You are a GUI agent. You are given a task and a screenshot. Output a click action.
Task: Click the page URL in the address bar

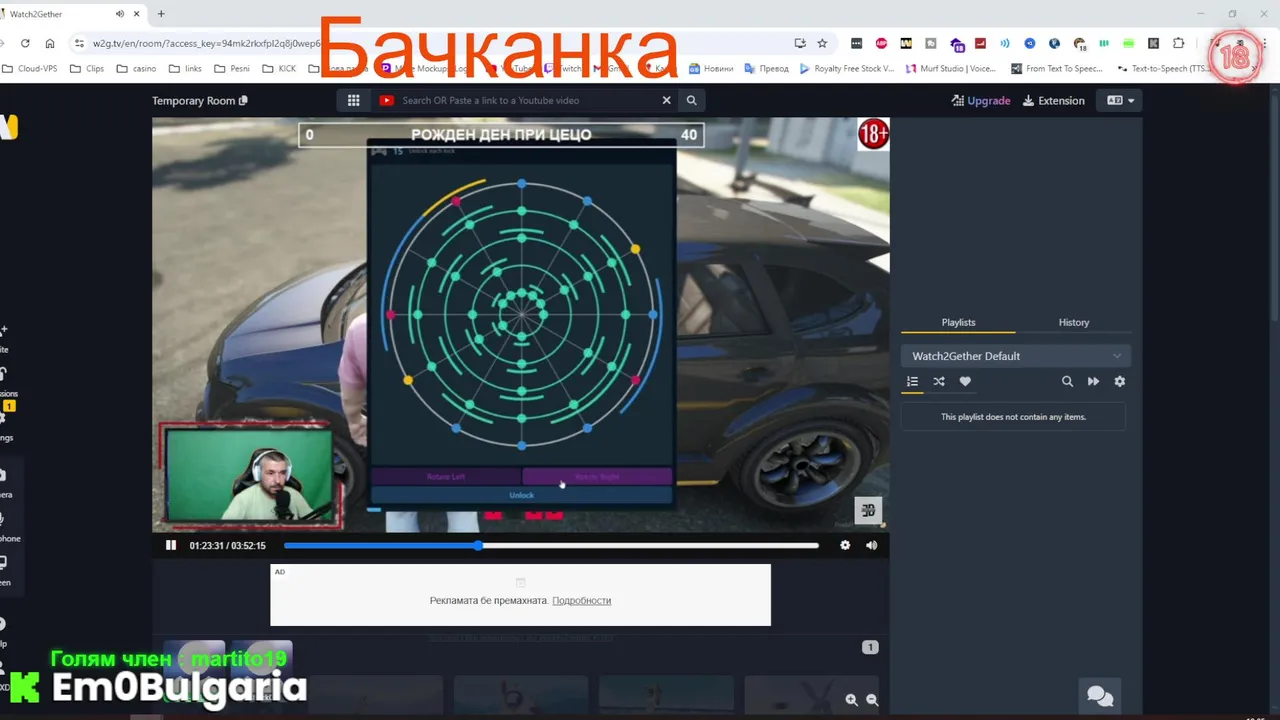click(206, 43)
